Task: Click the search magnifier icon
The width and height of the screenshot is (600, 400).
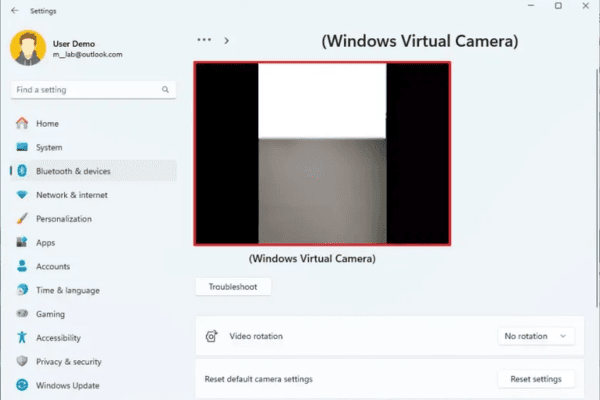Action: click(x=165, y=90)
